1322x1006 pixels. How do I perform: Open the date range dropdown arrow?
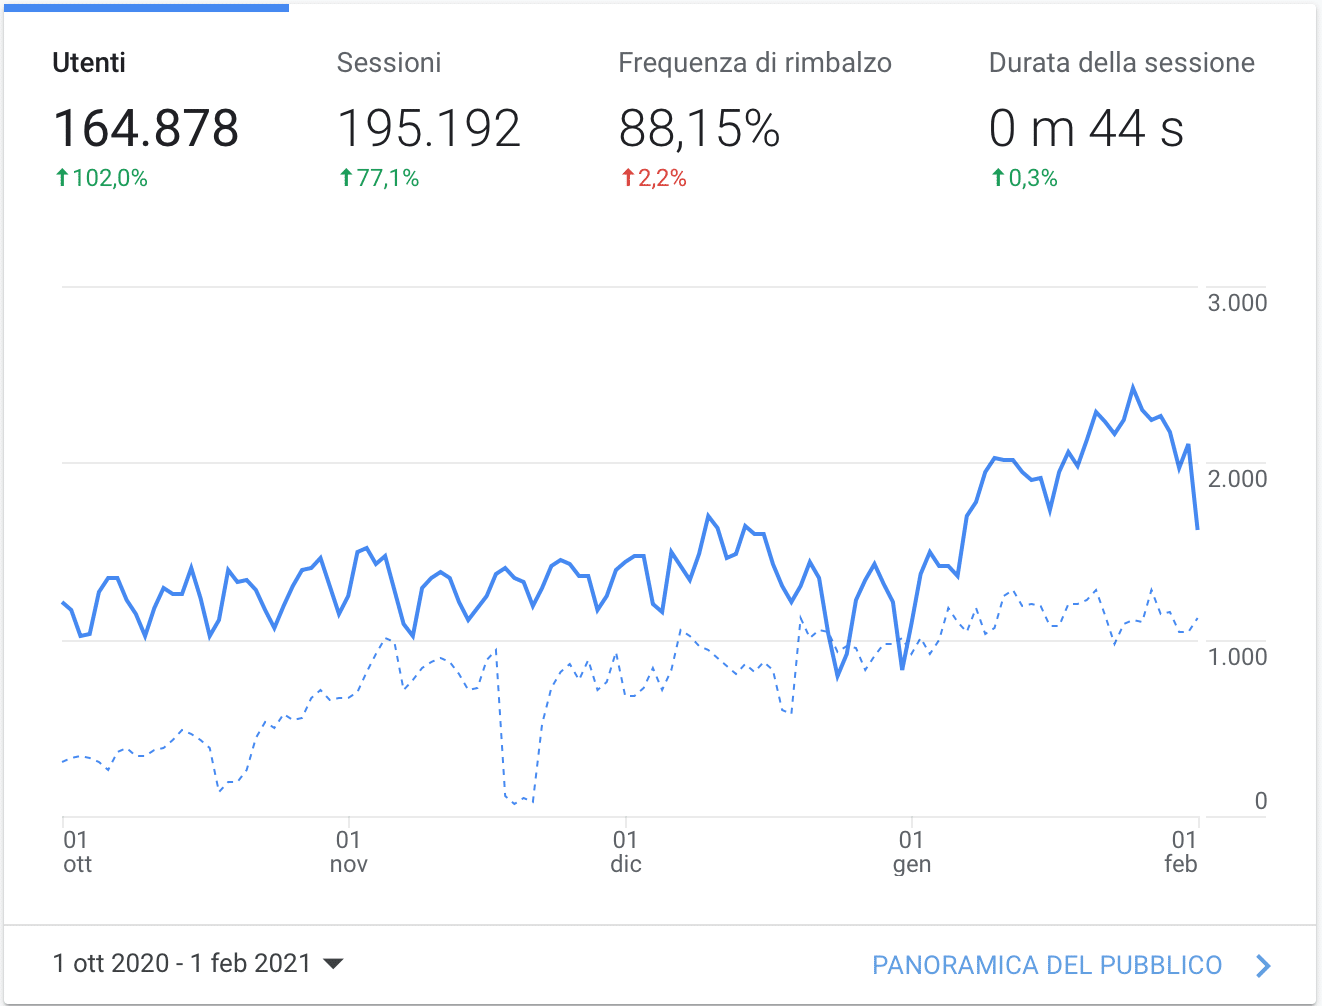tap(333, 964)
